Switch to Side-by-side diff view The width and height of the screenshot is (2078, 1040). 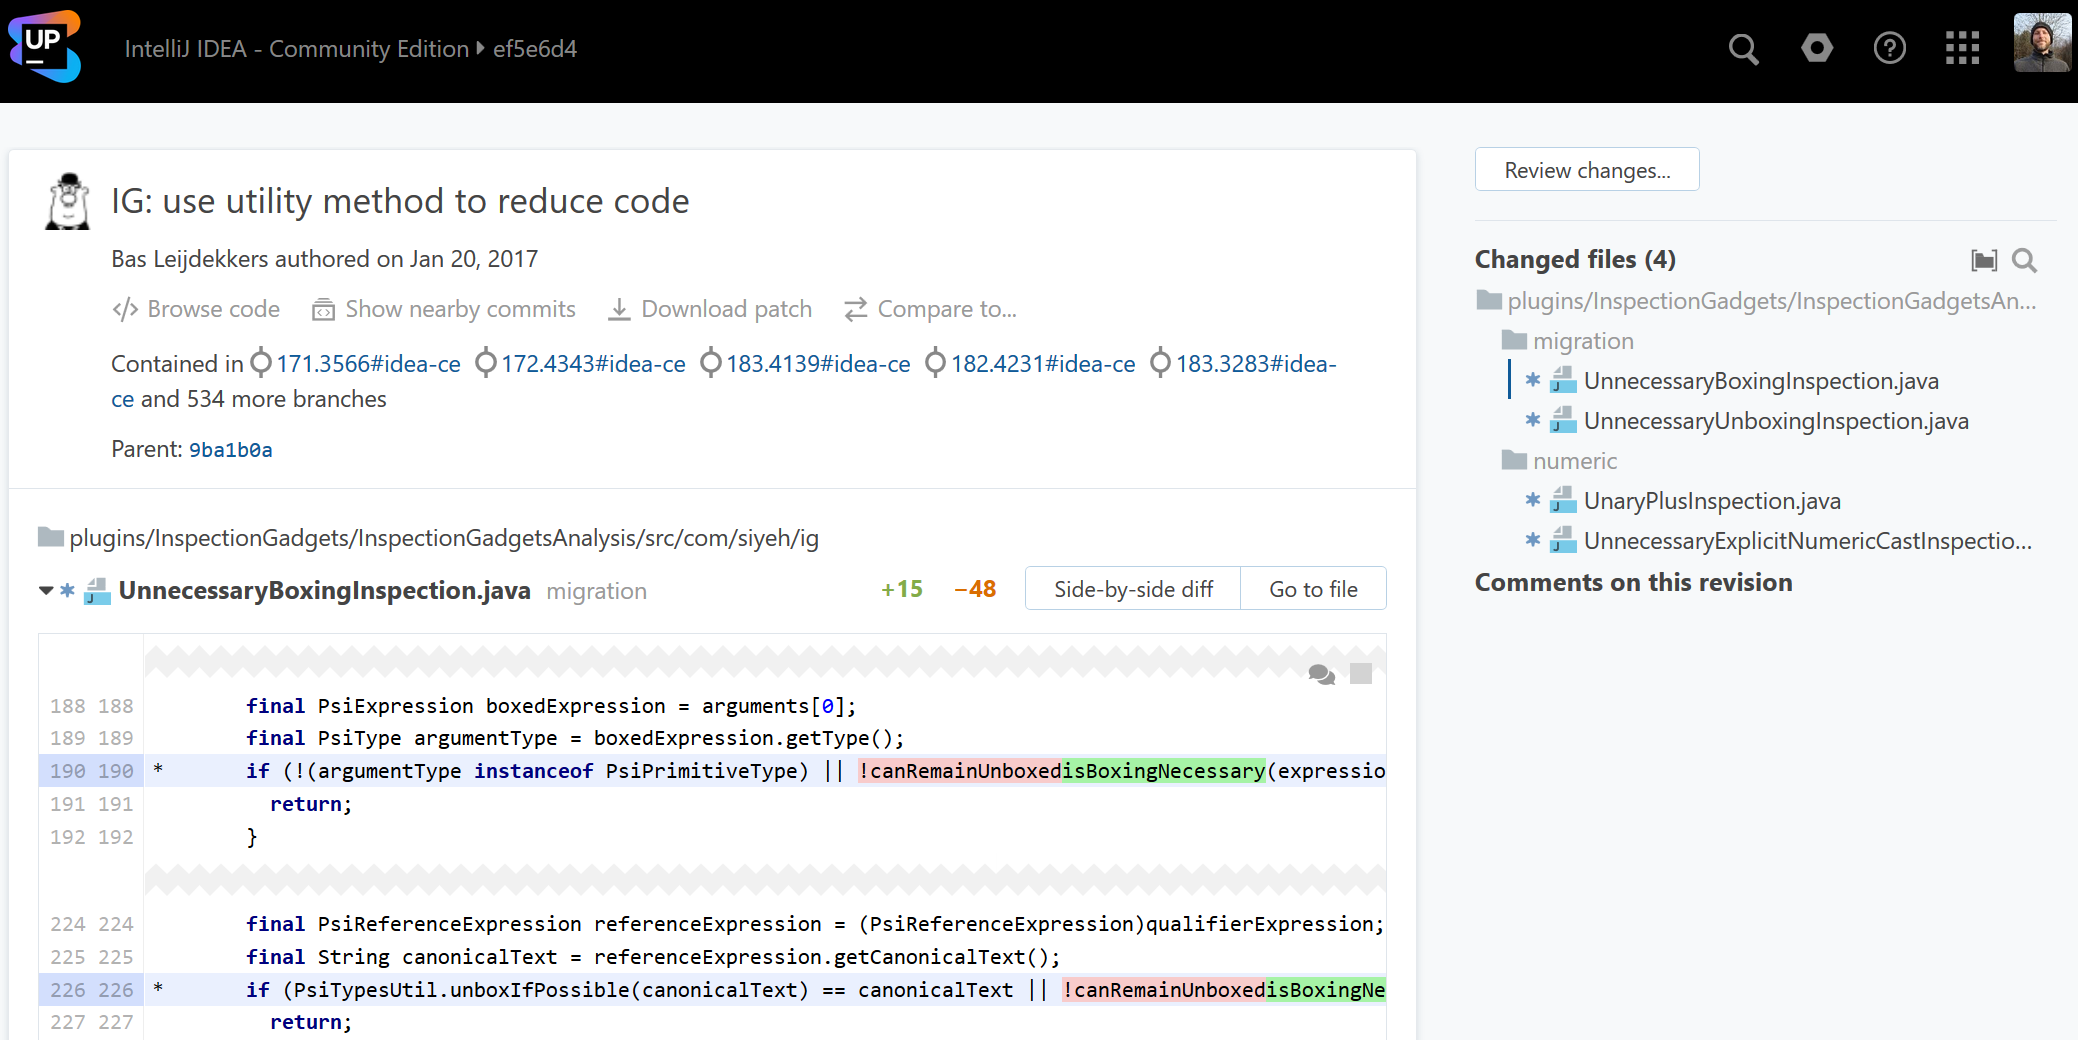[x=1132, y=589]
